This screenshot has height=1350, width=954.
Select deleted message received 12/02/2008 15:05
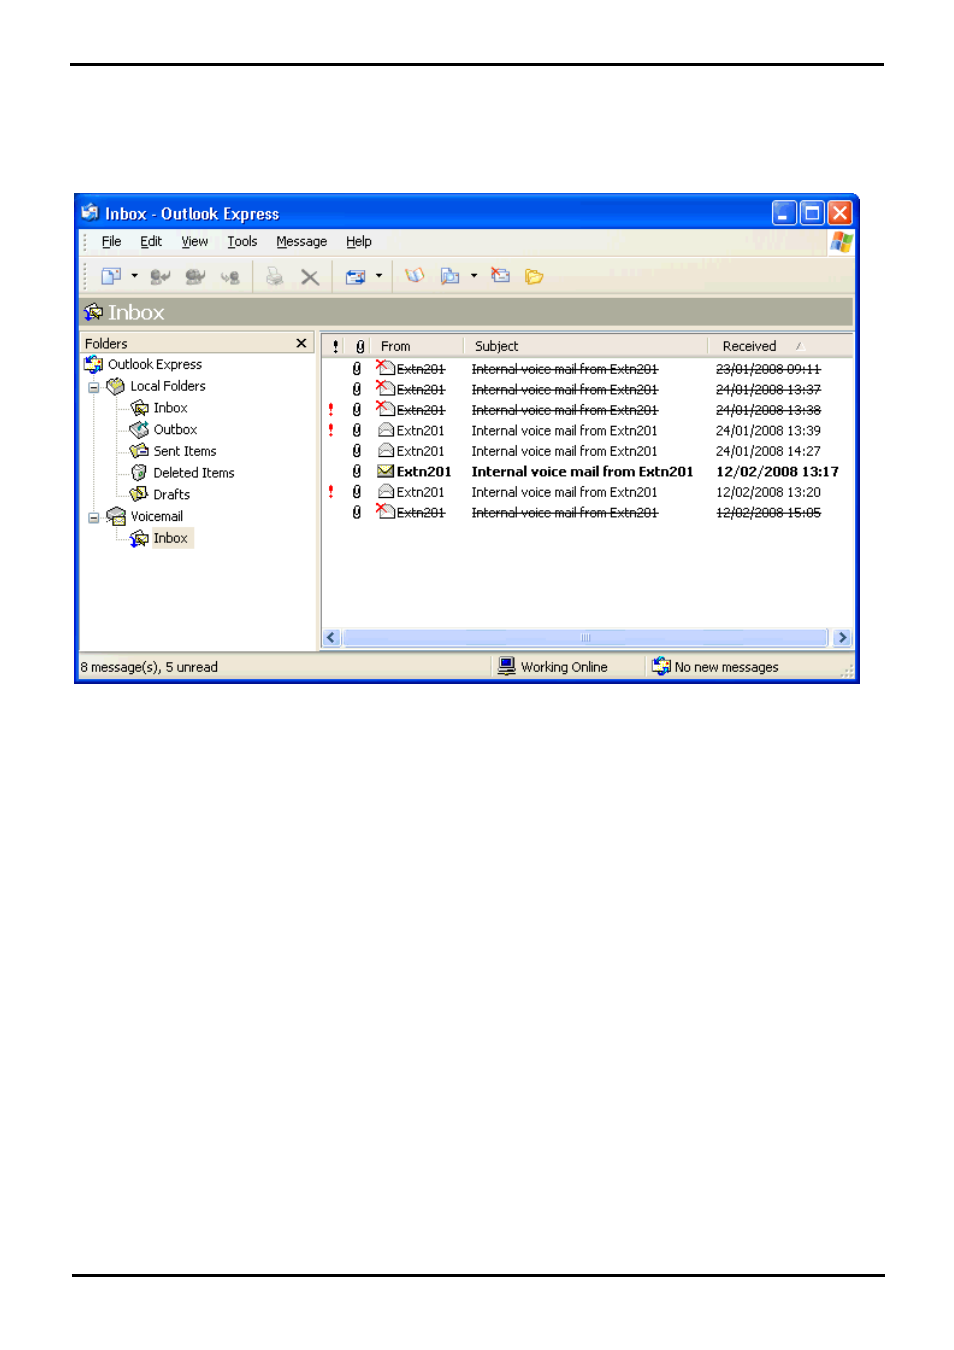click(x=587, y=513)
